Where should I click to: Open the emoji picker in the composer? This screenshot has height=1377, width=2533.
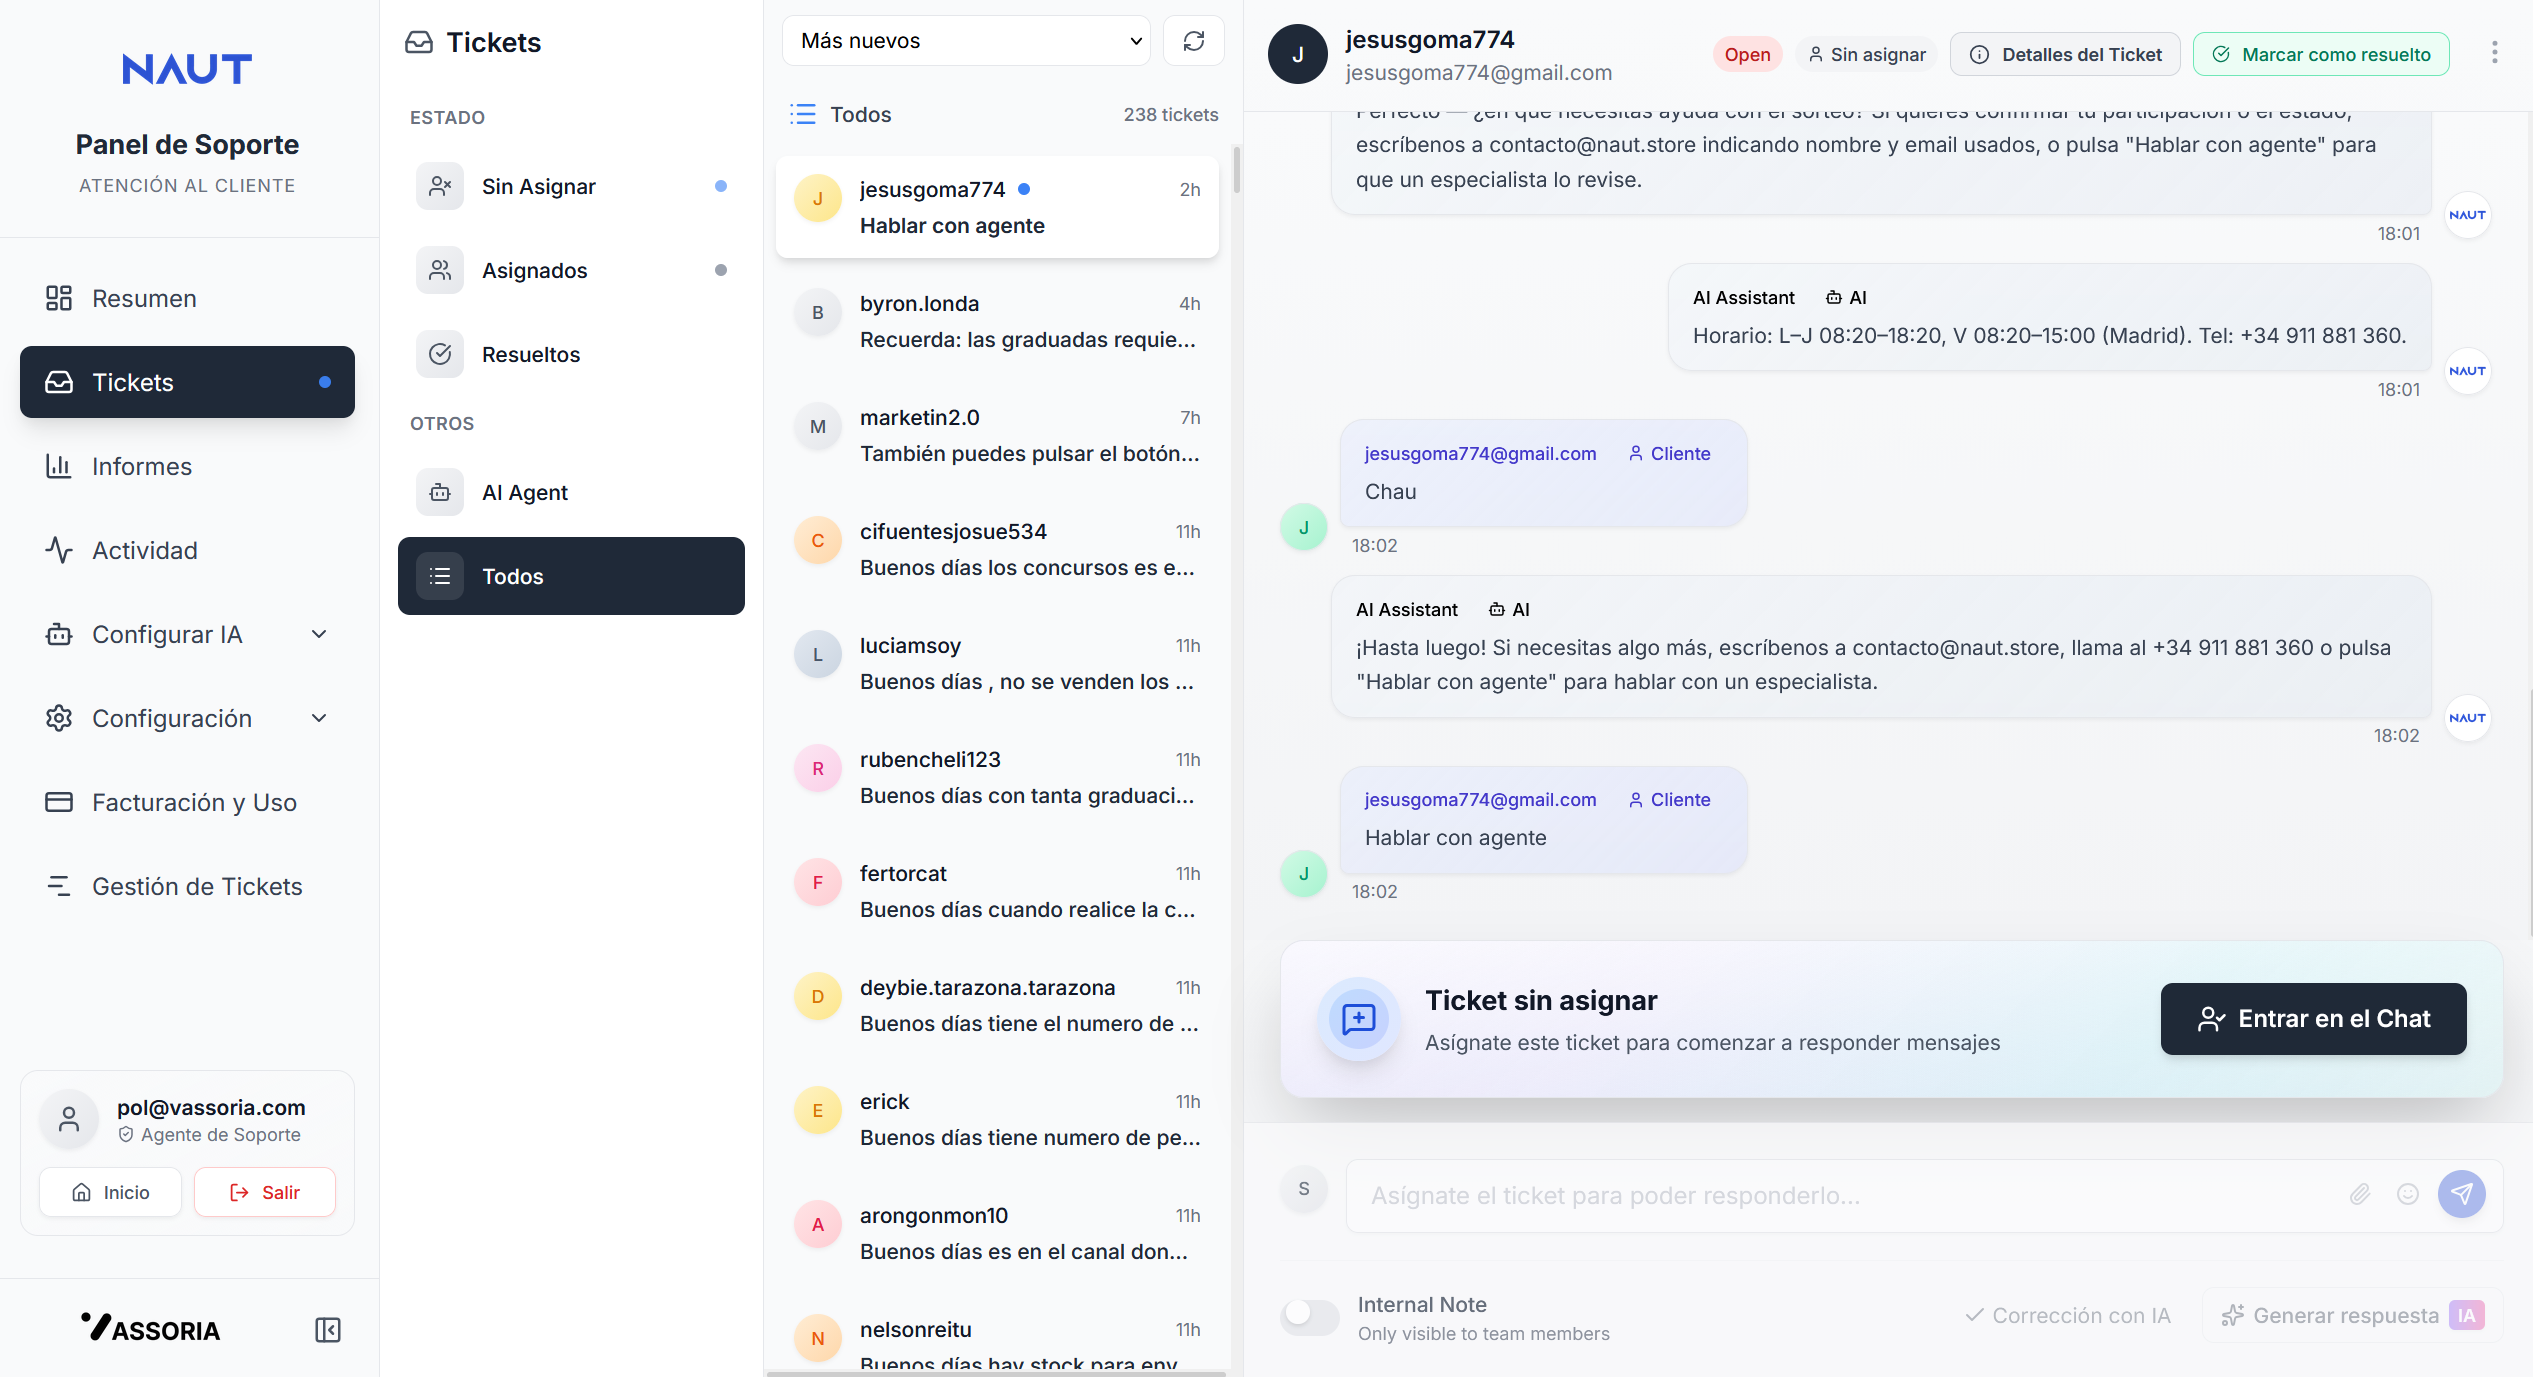(x=2408, y=1194)
